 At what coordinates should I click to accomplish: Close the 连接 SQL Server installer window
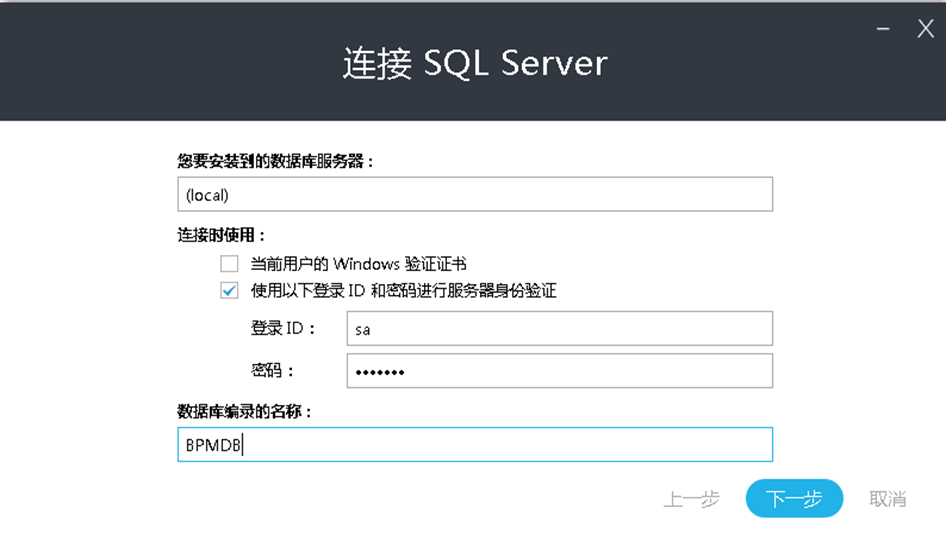925,28
